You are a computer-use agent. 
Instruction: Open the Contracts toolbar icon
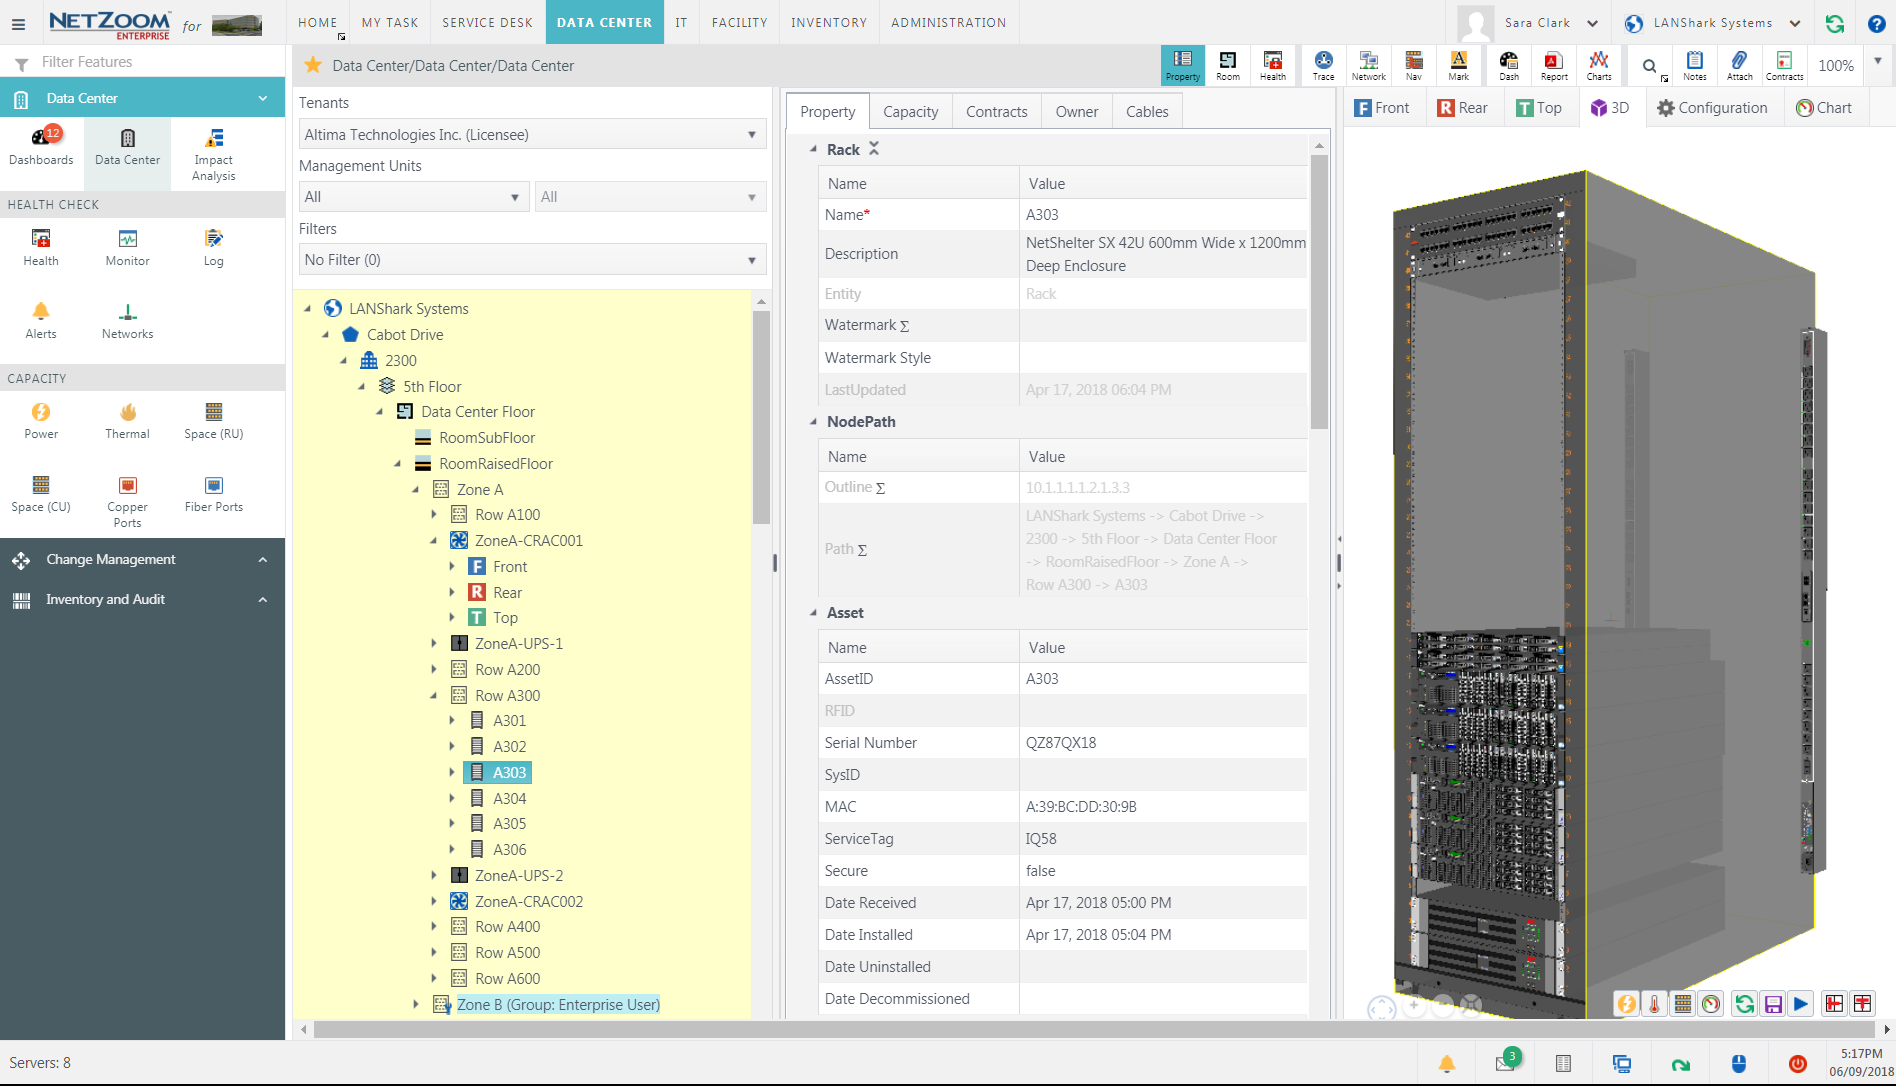coord(1784,65)
